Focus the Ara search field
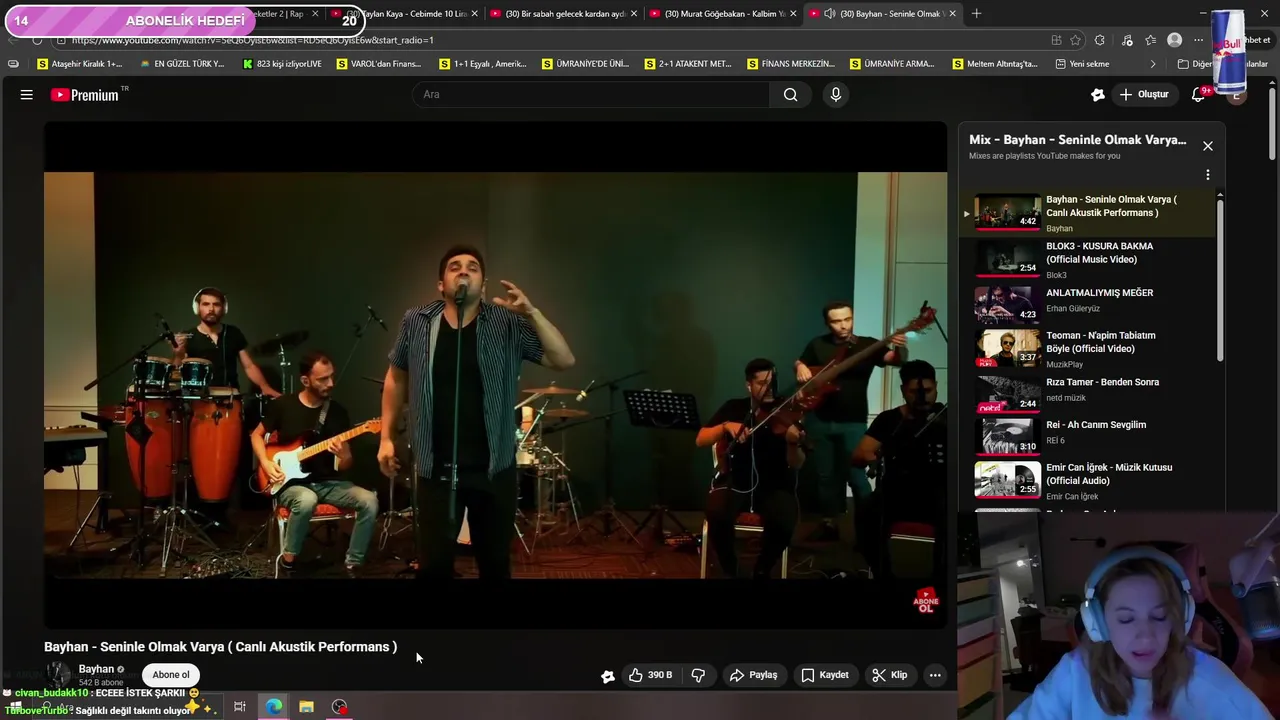Viewport: 1280px width, 720px height. coord(592,95)
